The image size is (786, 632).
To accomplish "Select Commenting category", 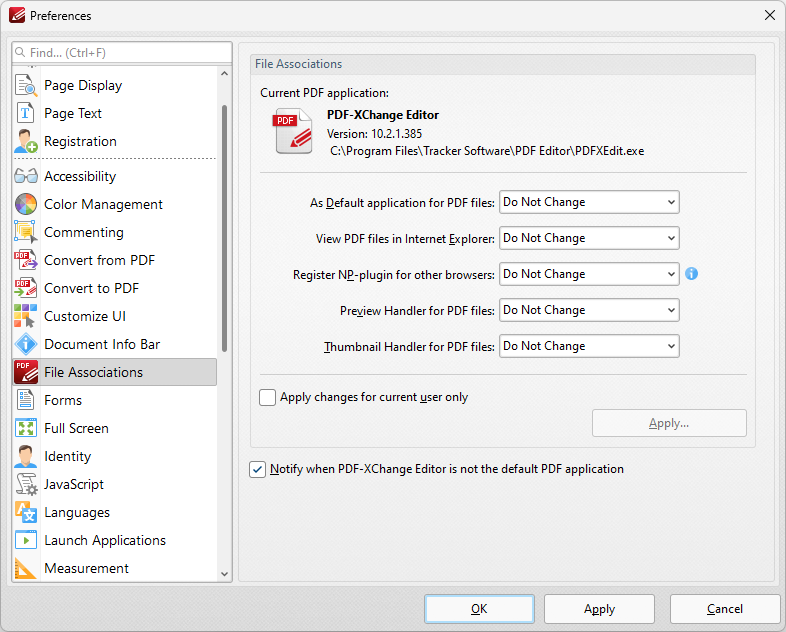I will coord(115,233).
